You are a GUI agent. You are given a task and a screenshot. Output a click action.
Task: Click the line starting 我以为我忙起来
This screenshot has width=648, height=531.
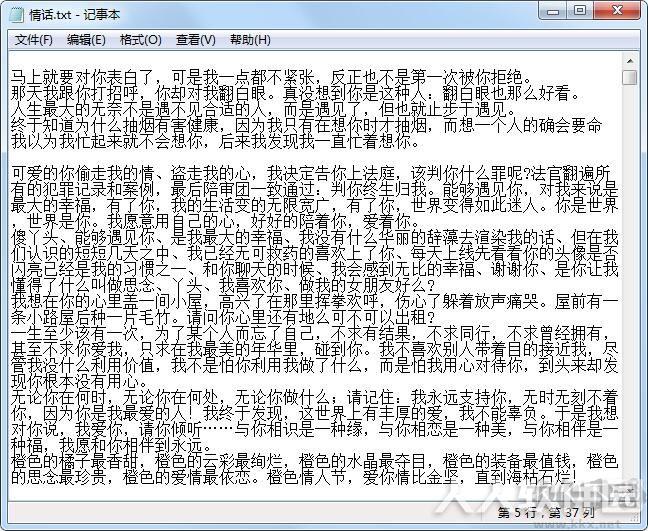215,142
